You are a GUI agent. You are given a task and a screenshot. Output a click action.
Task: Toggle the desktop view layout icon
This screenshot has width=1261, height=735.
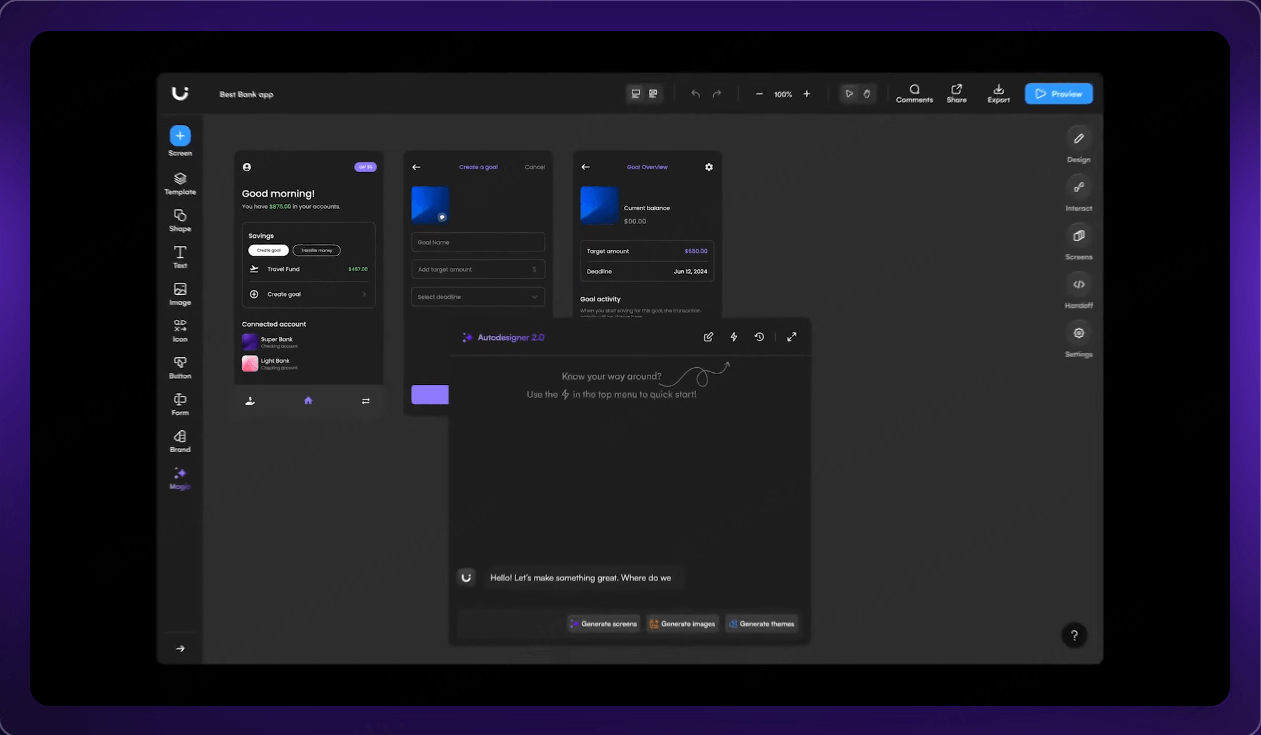click(635, 94)
